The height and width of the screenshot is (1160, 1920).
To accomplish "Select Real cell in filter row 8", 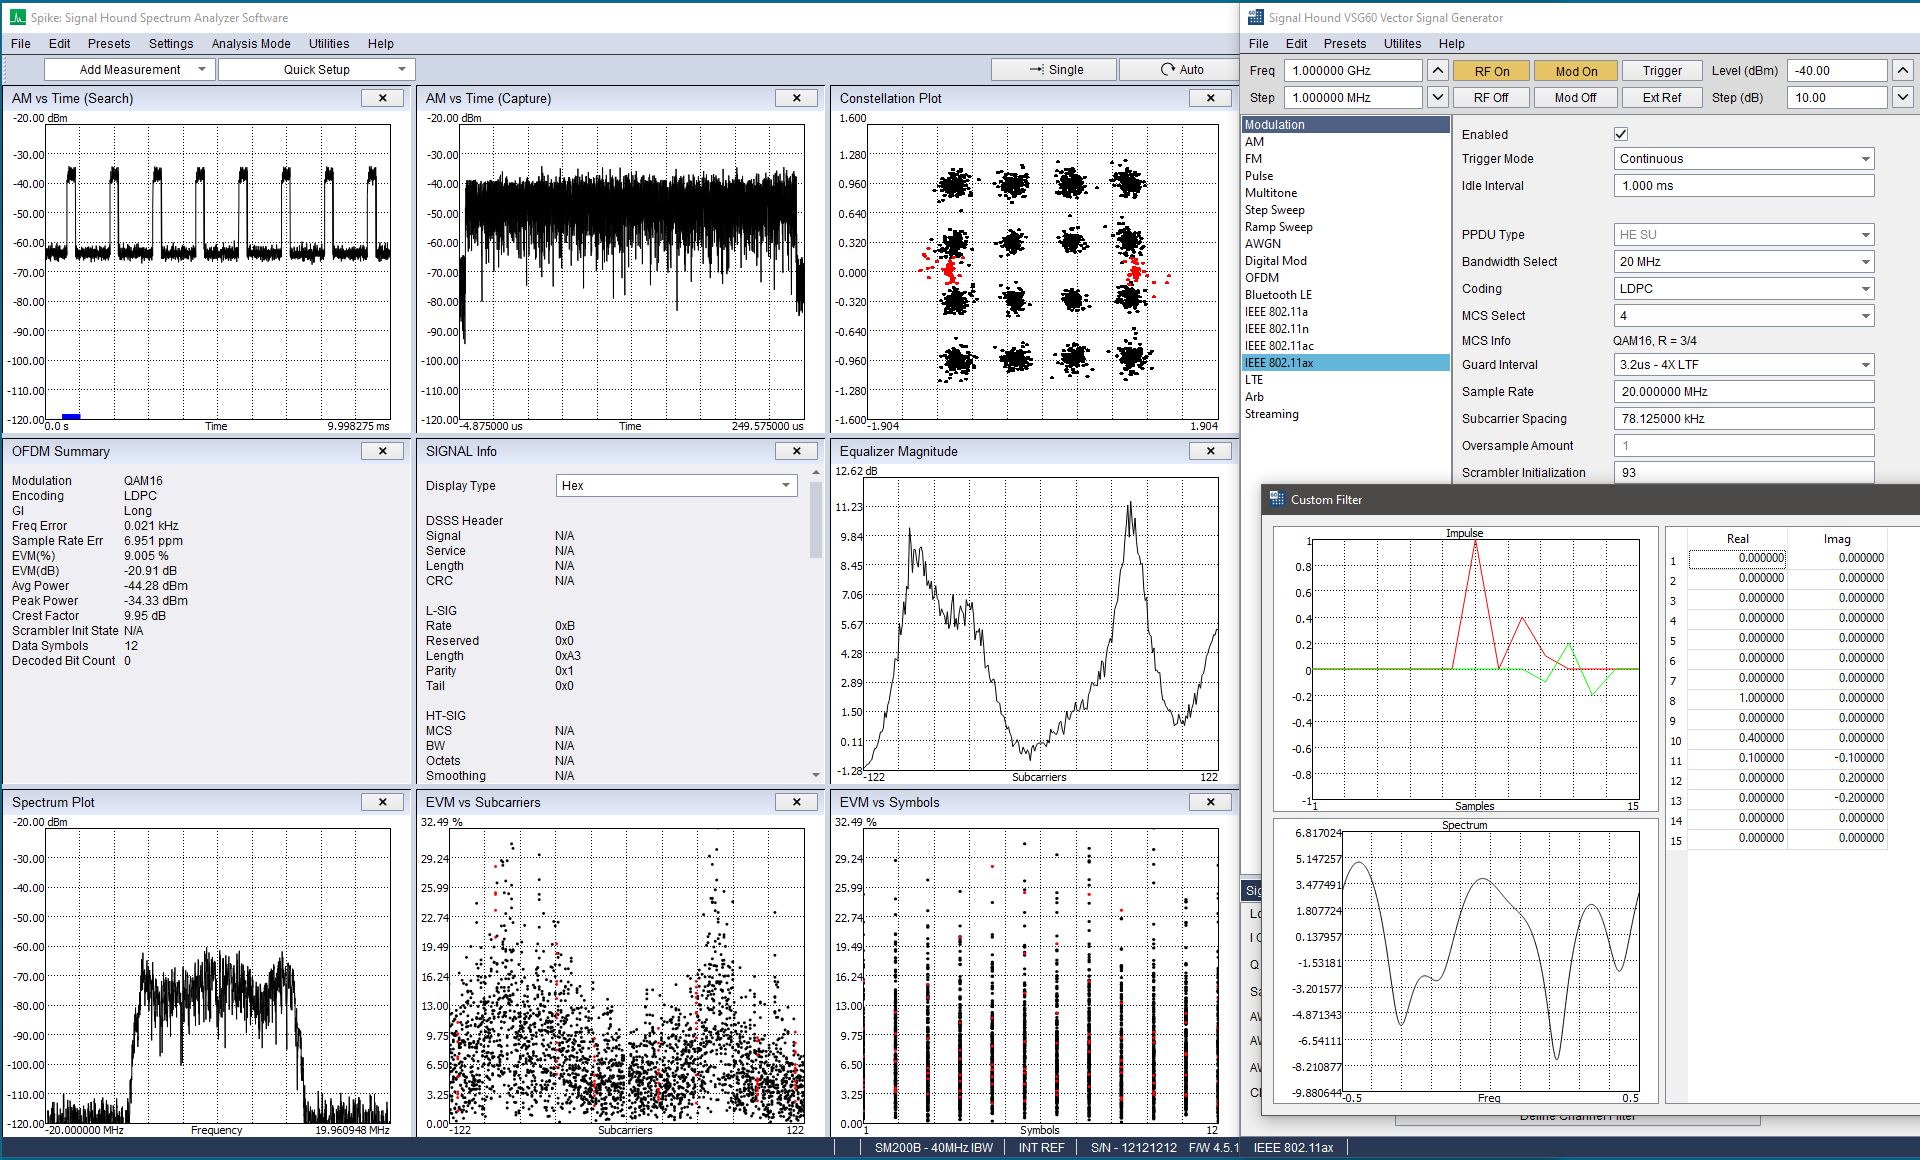I will click(x=1738, y=697).
